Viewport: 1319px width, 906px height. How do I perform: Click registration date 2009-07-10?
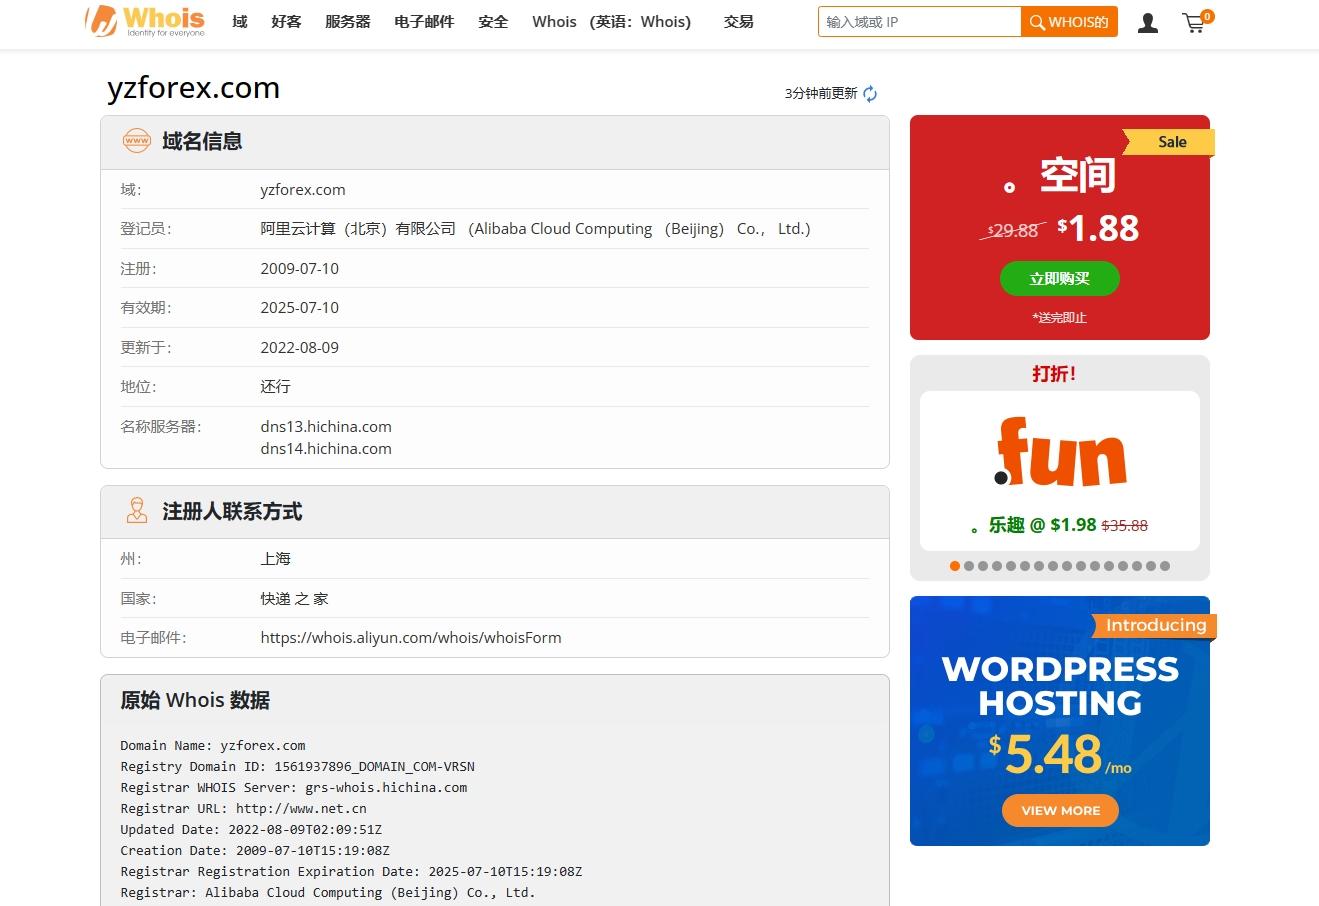tap(299, 268)
